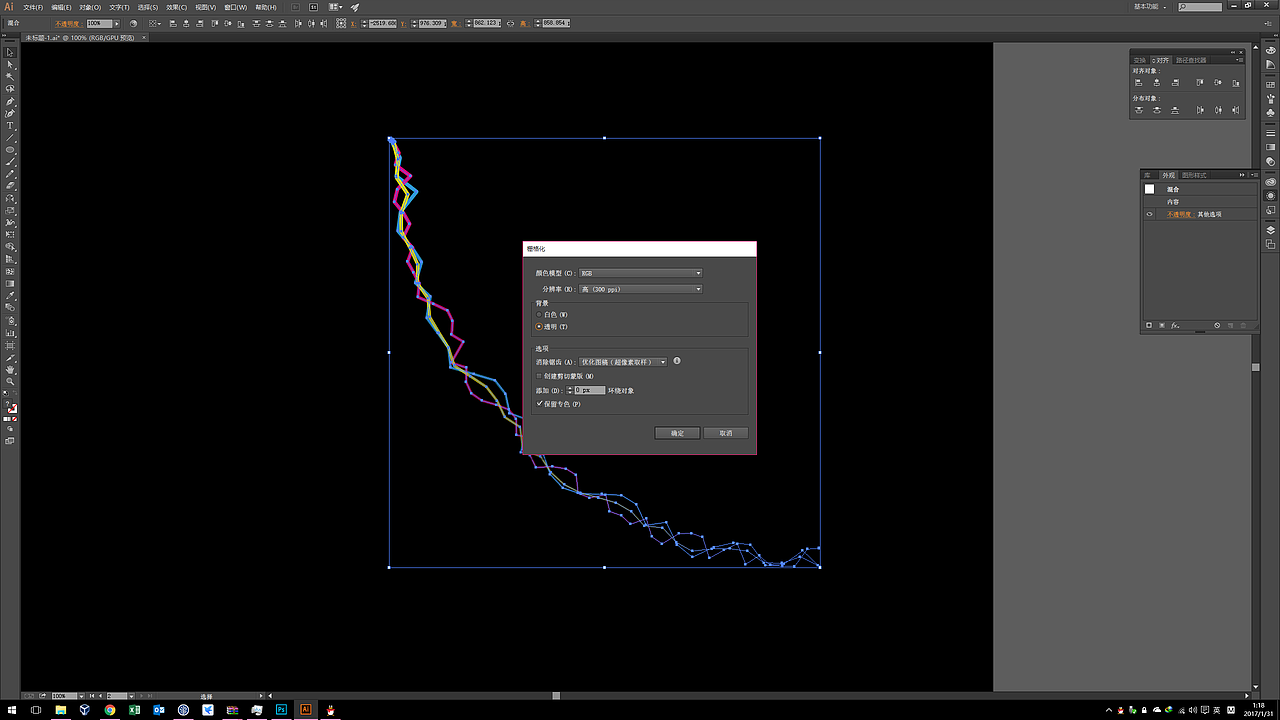Toggle visibility eye for the opacity row
This screenshot has height=720, width=1280.
(1149, 214)
